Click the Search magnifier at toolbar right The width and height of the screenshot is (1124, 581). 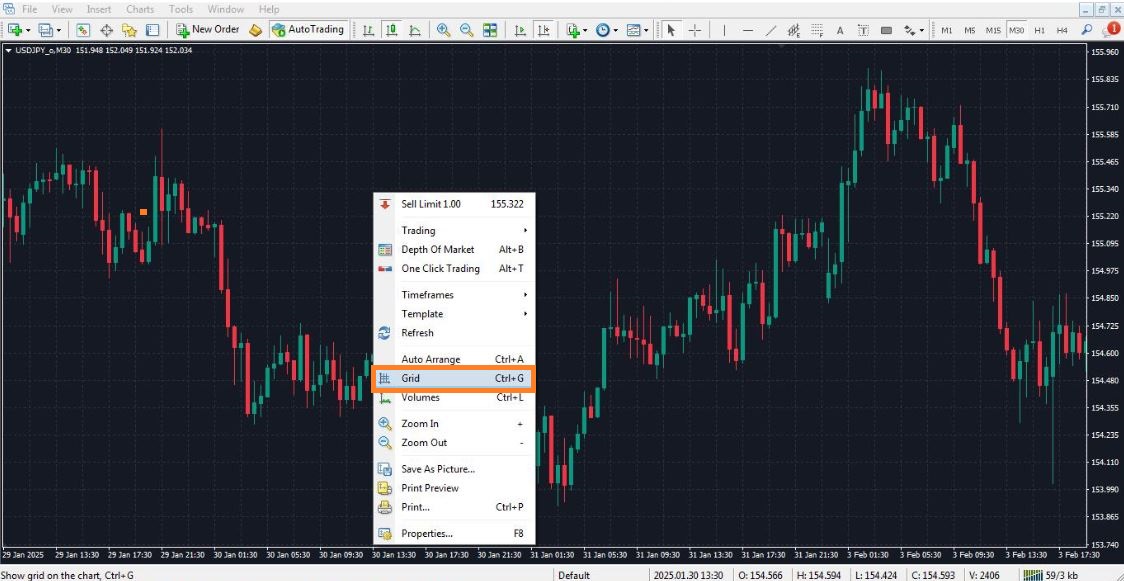point(1085,30)
